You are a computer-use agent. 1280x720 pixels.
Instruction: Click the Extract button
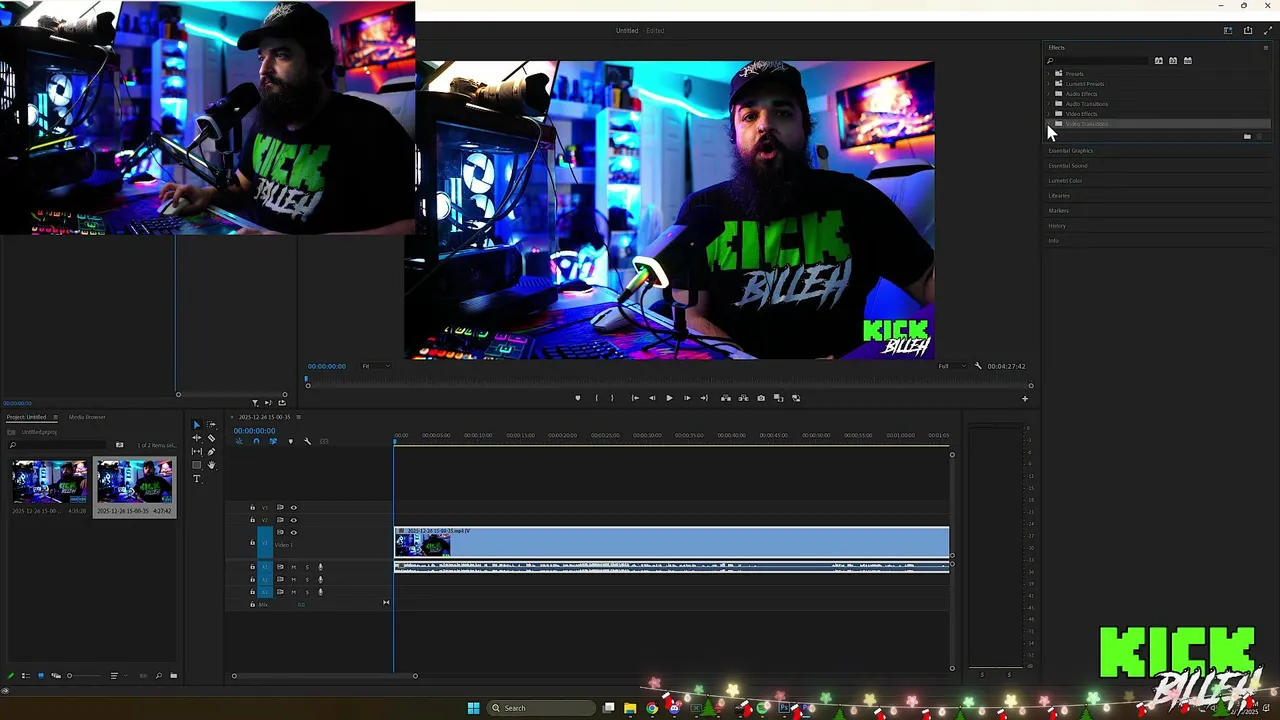coord(743,398)
